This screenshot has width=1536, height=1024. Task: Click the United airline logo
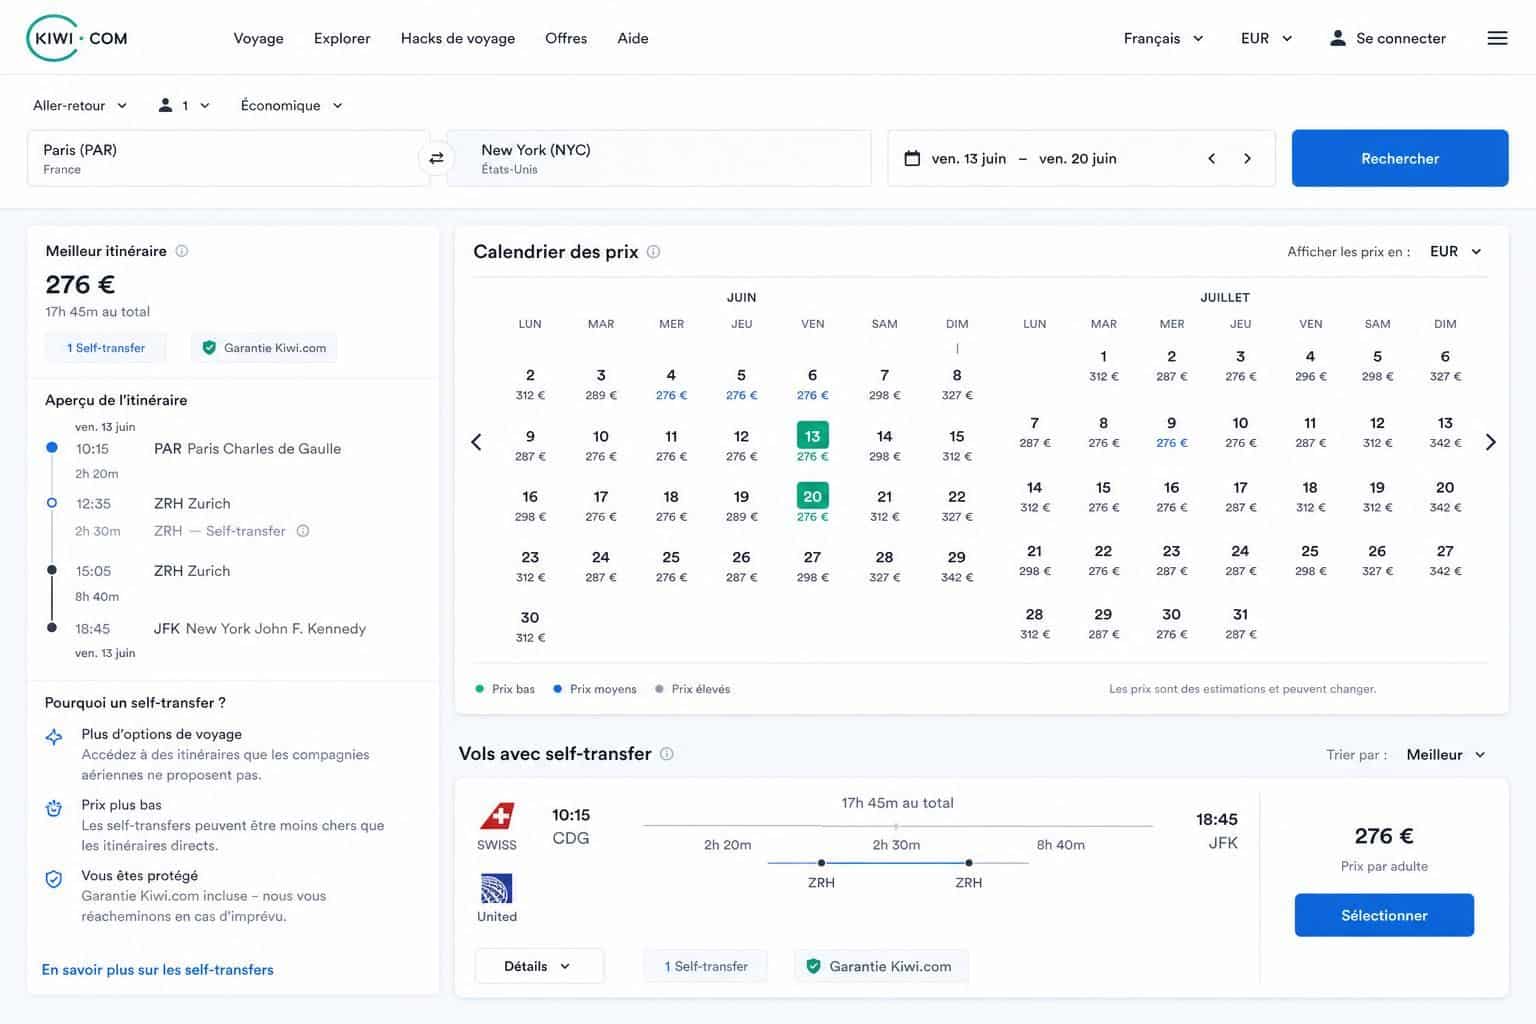point(497,888)
